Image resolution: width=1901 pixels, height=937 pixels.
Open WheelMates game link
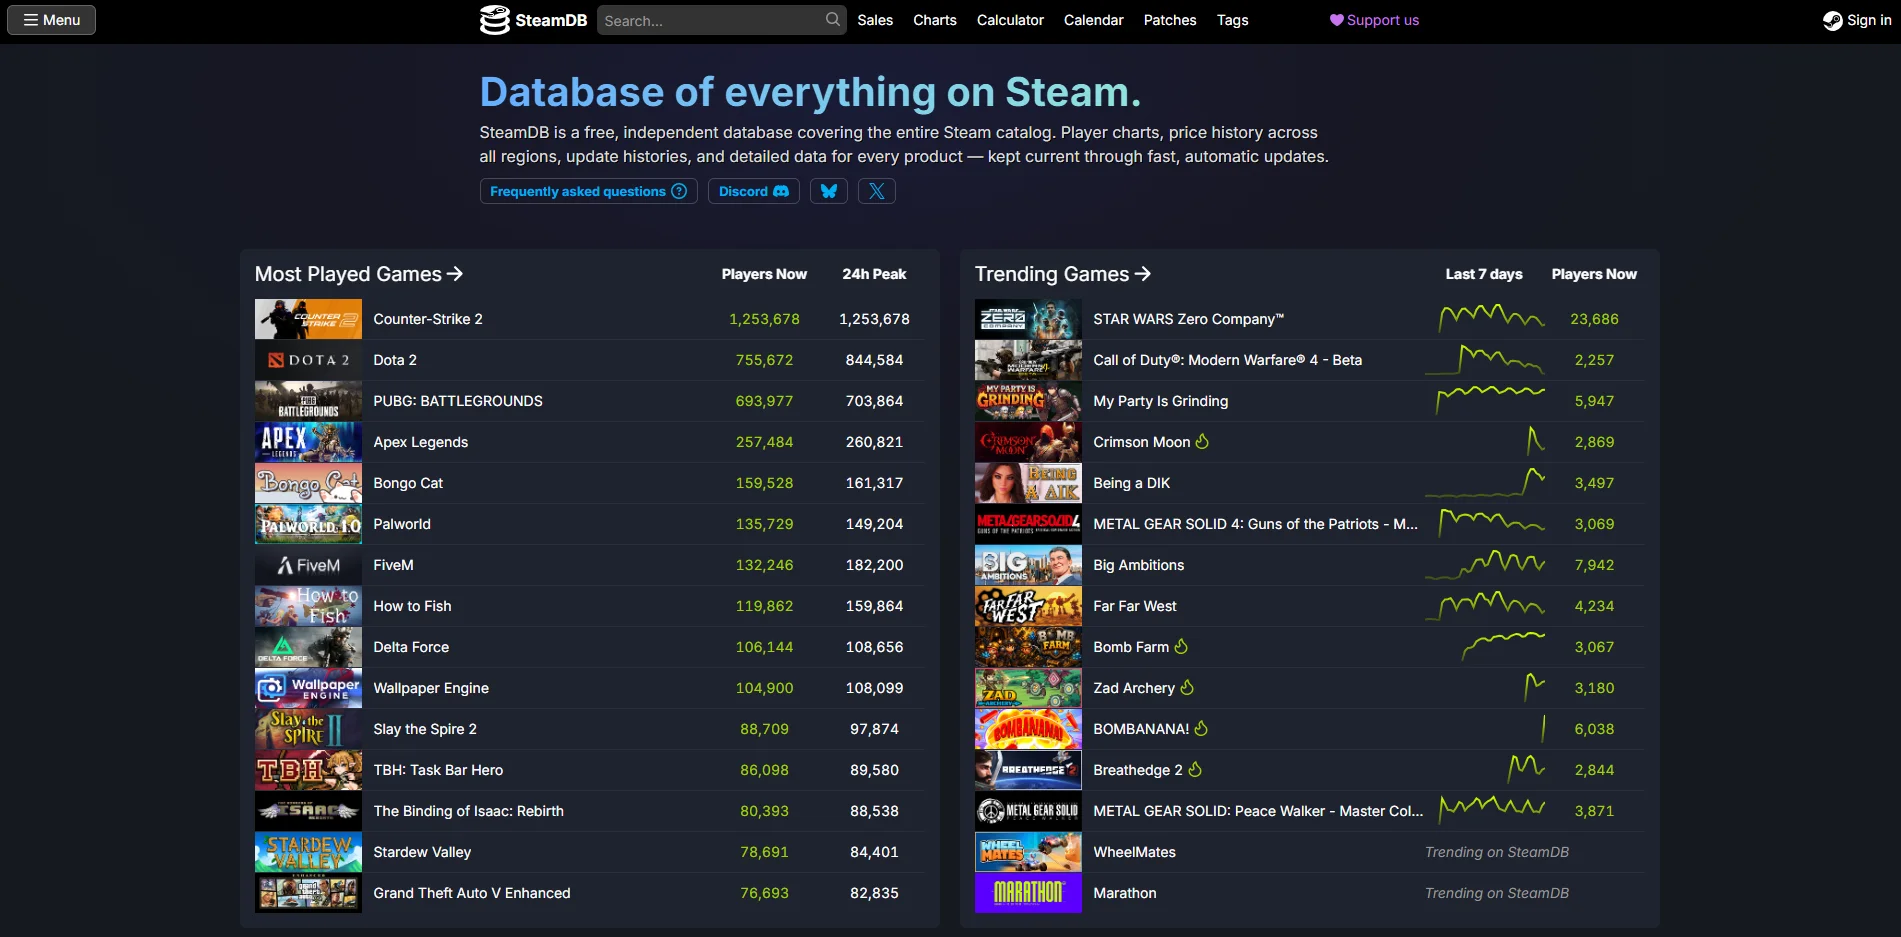tap(1135, 852)
